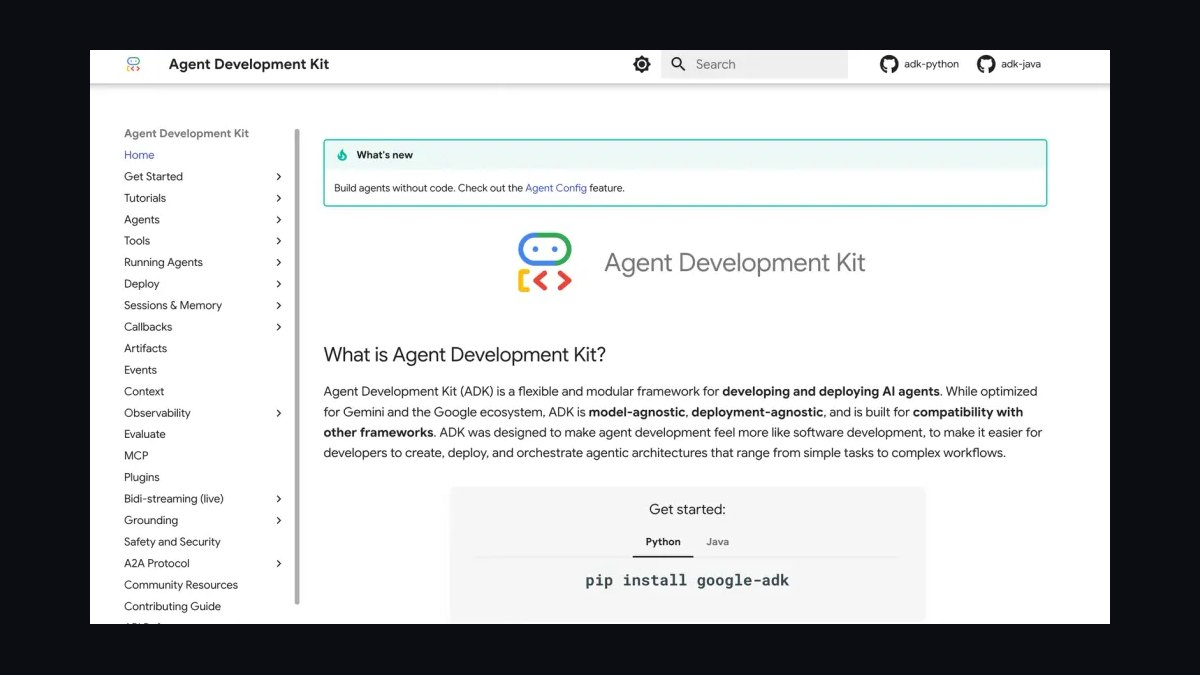Expand the Bidi-streaming (live) chevron
Viewport: 1200px width, 675px height.
pos(278,499)
